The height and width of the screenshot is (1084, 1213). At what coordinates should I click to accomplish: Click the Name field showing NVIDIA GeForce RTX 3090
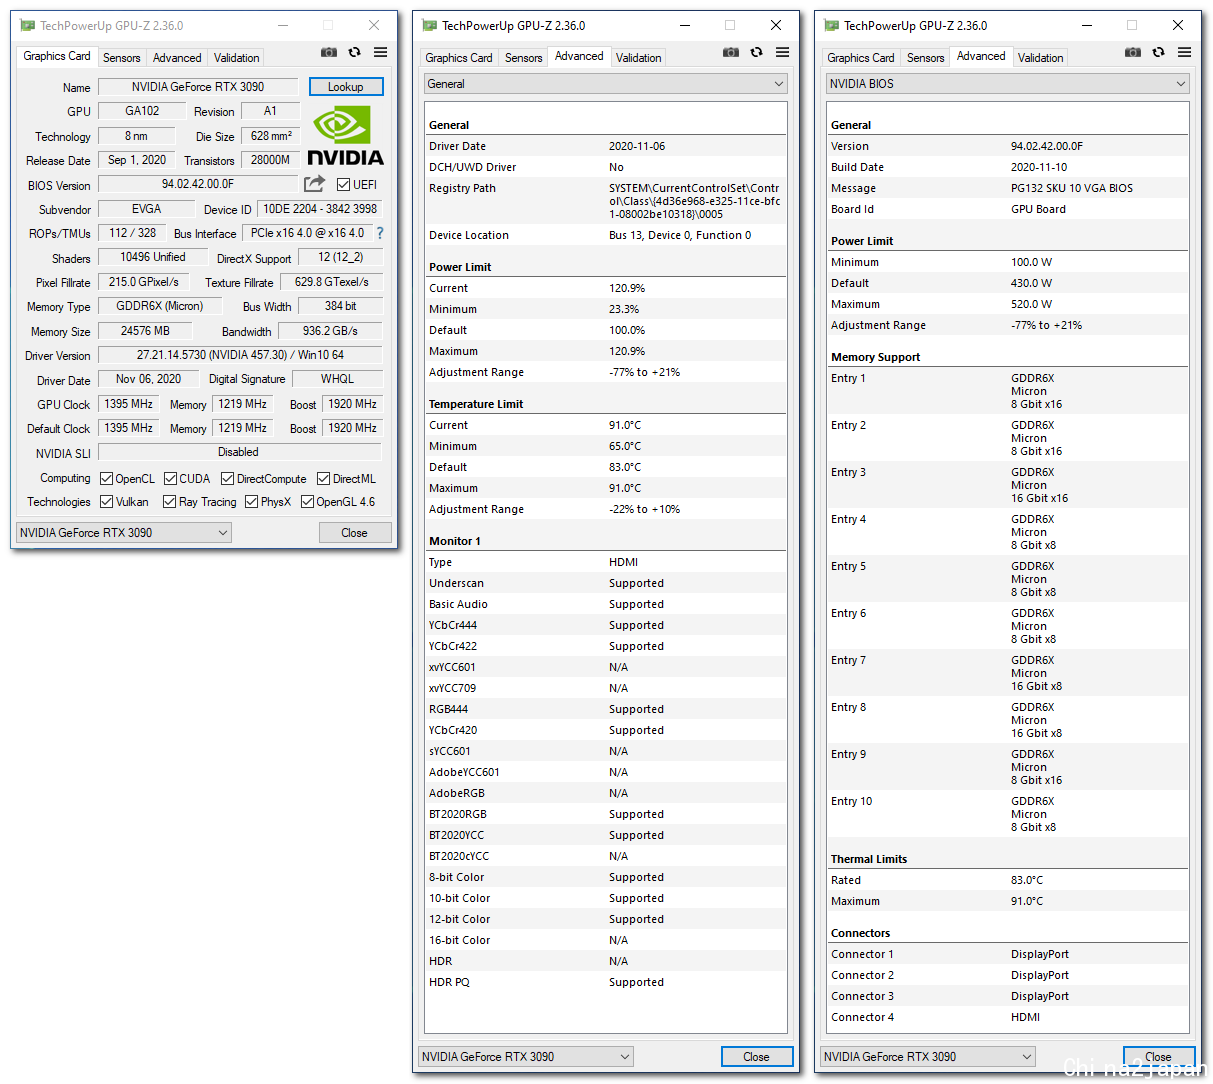click(x=198, y=87)
